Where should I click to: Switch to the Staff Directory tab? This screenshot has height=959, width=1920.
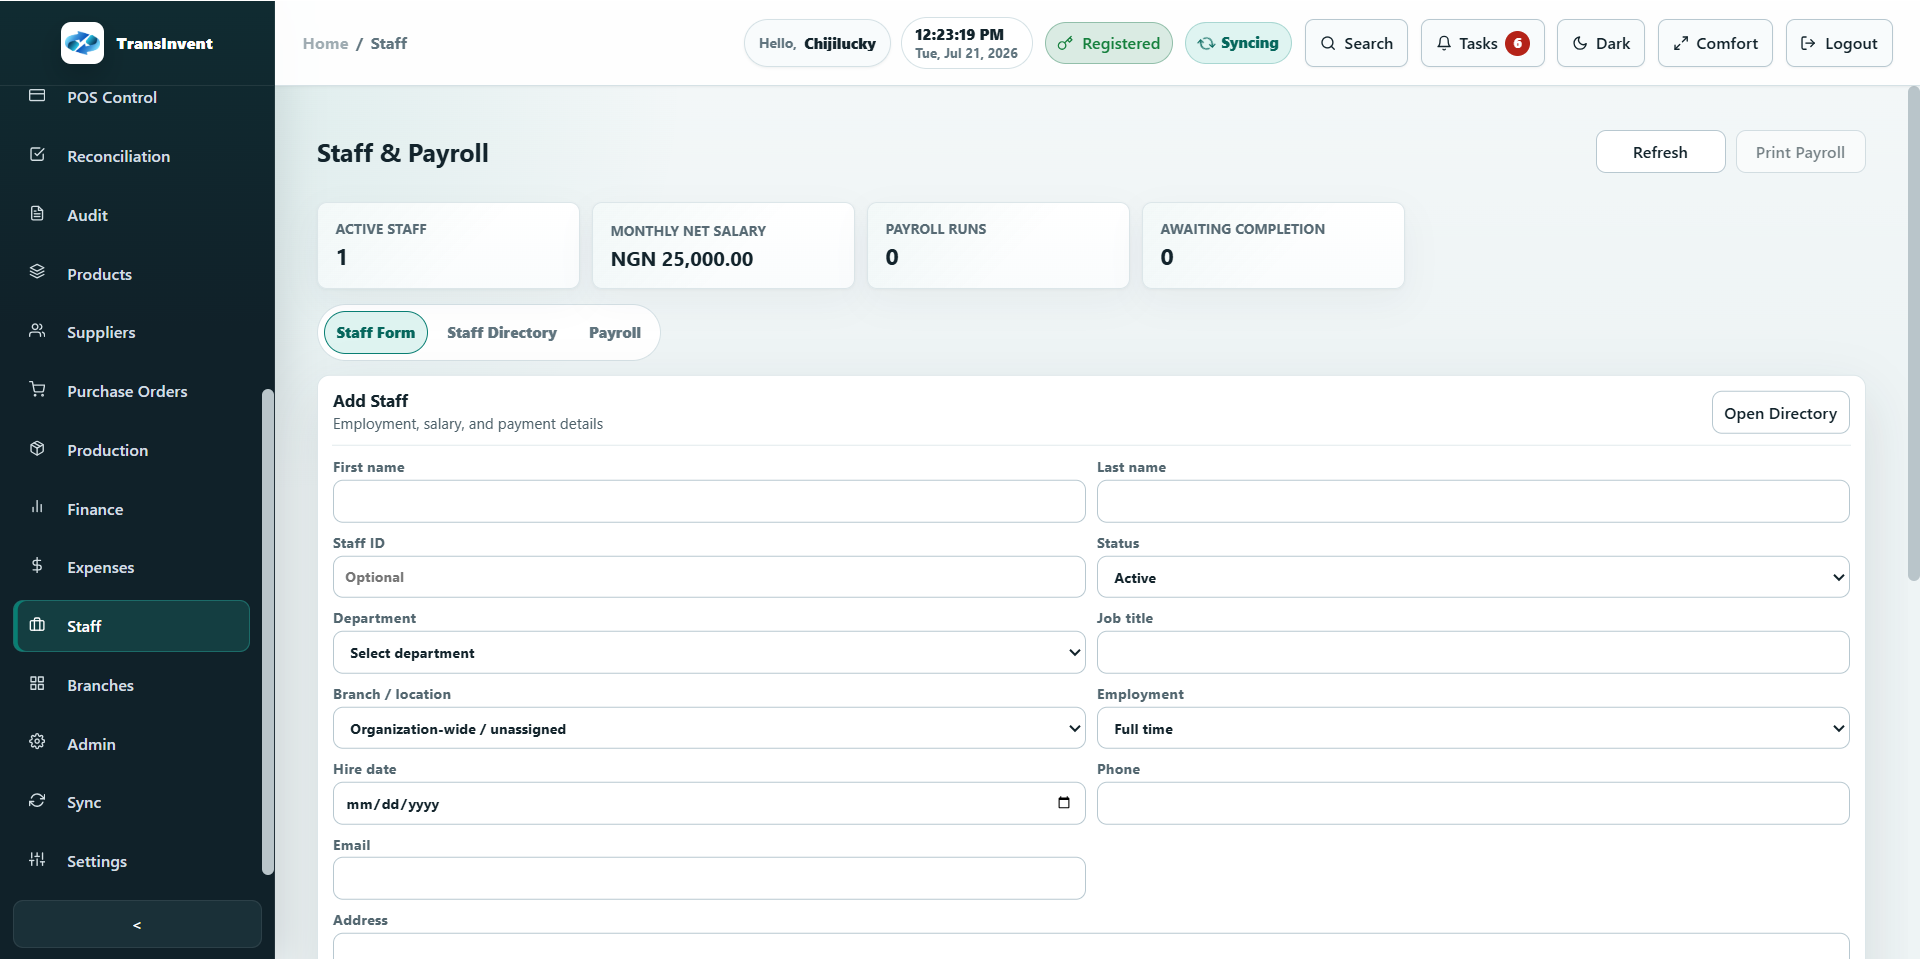[502, 333]
